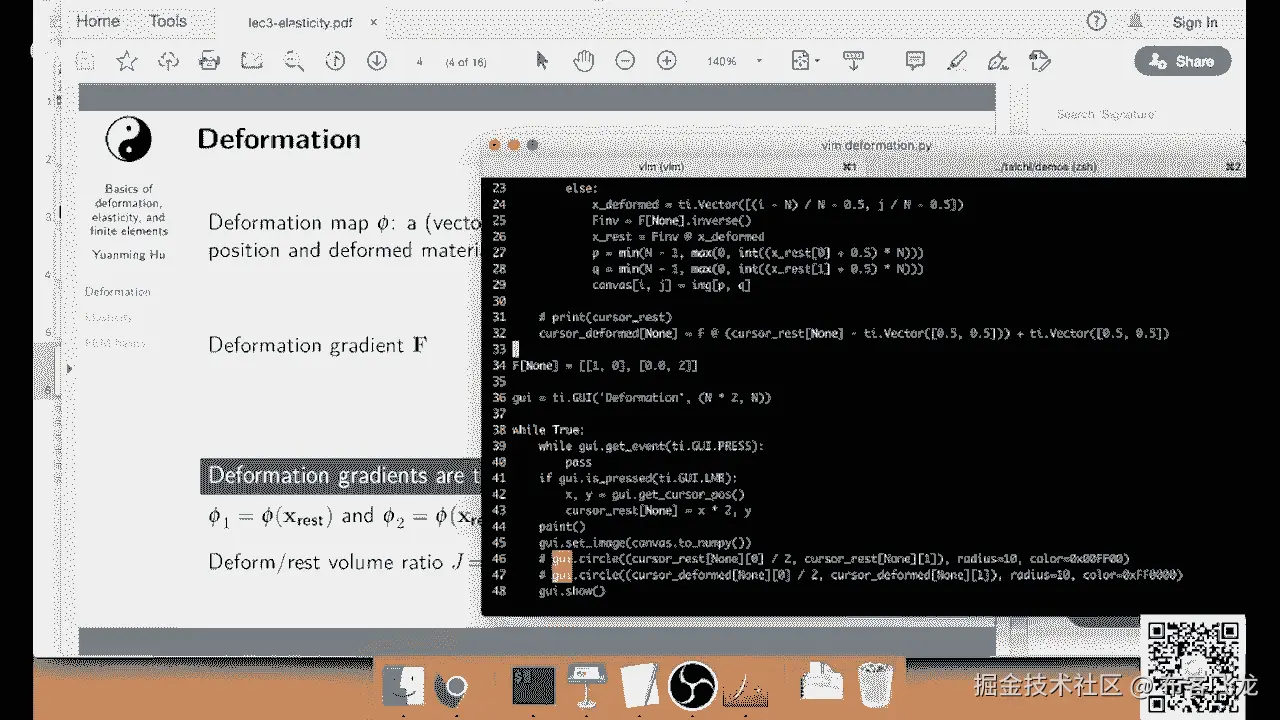Switch to the vim (vim) terminal tab
Viewport: 1280px width, 720px height.
(660, 166)
